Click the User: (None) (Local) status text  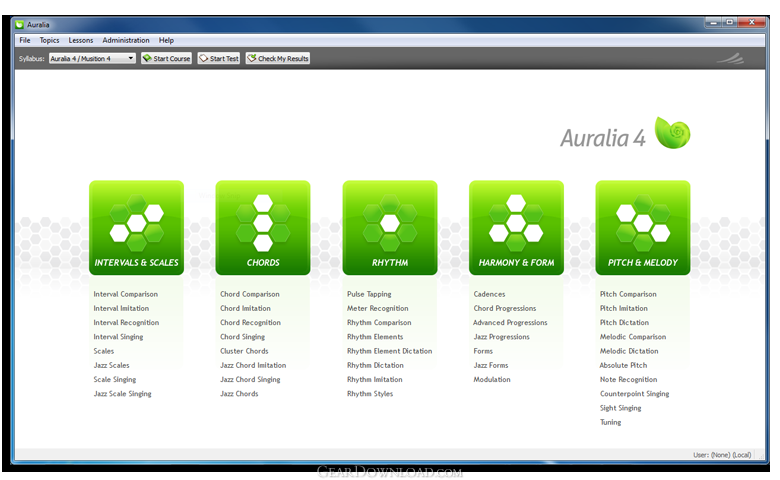click(x=722, y=455)
